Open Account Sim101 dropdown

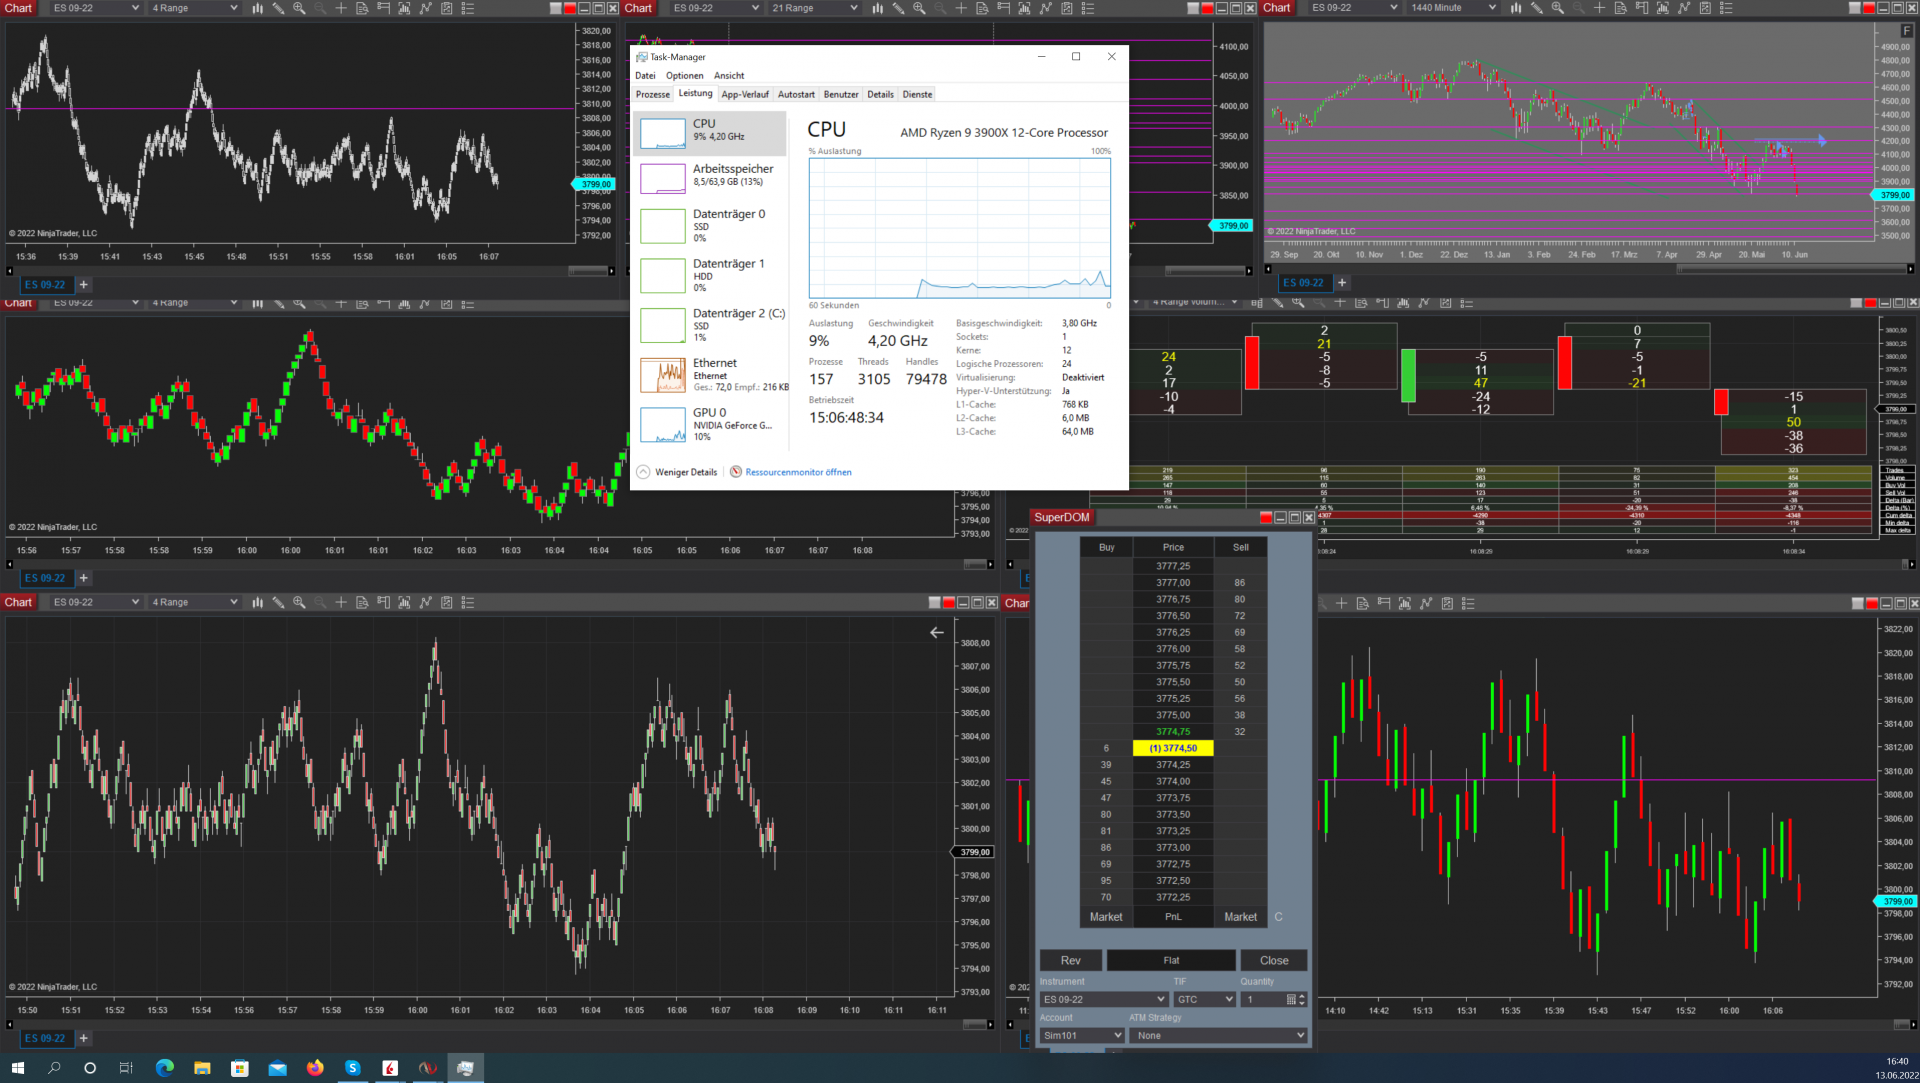pyautogui.click(x=1082, y=1036)
